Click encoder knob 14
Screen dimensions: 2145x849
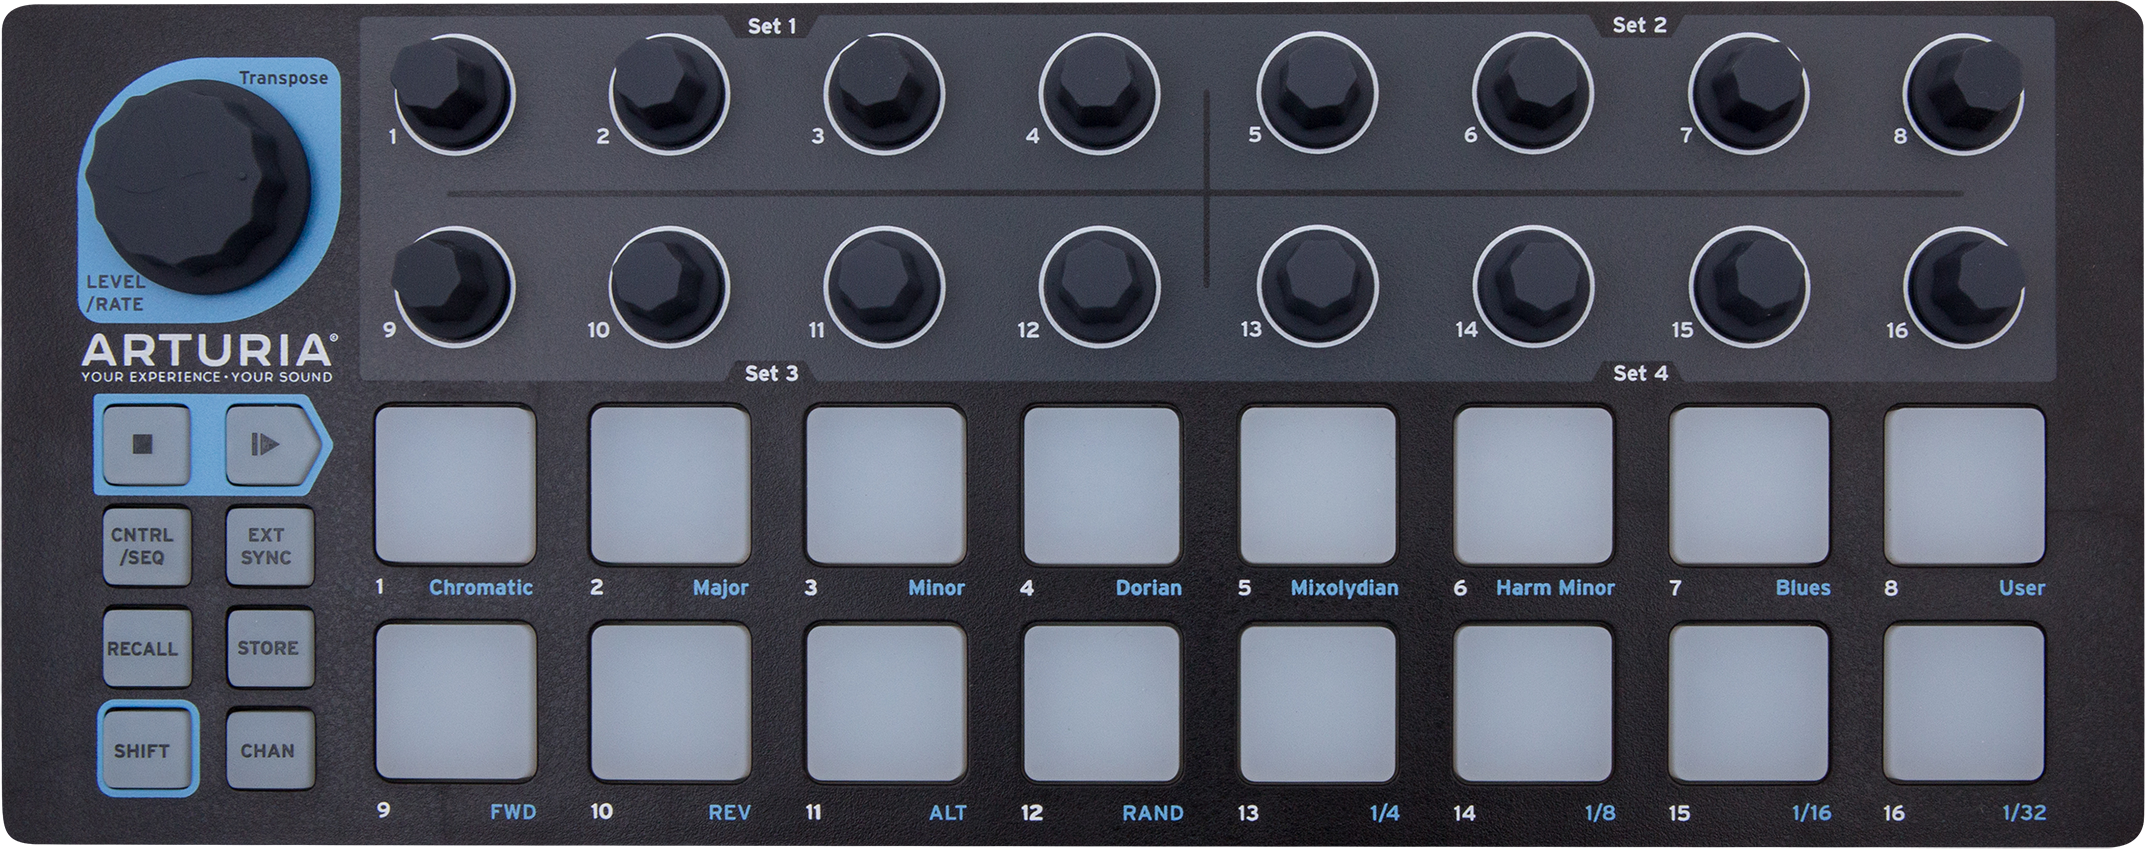(x=1533, y=287)
